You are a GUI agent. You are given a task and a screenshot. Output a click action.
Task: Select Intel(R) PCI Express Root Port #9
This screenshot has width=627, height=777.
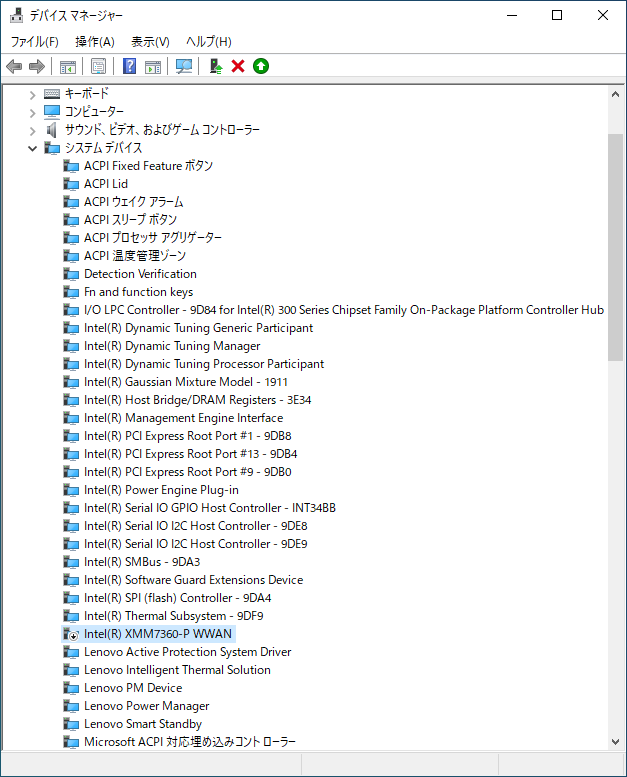[187, 472]
